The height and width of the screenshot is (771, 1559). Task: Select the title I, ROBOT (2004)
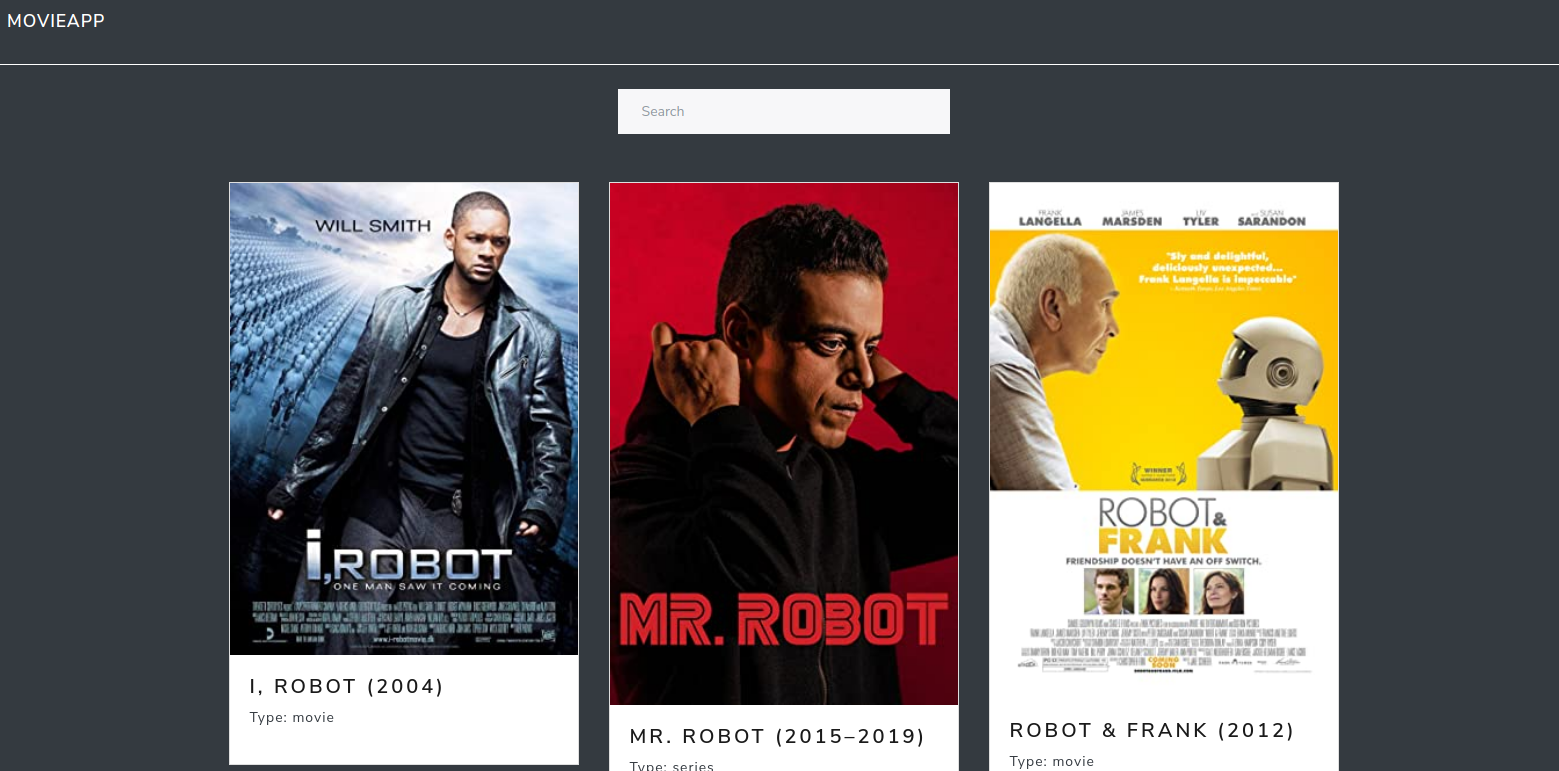(x=347, y=687)
